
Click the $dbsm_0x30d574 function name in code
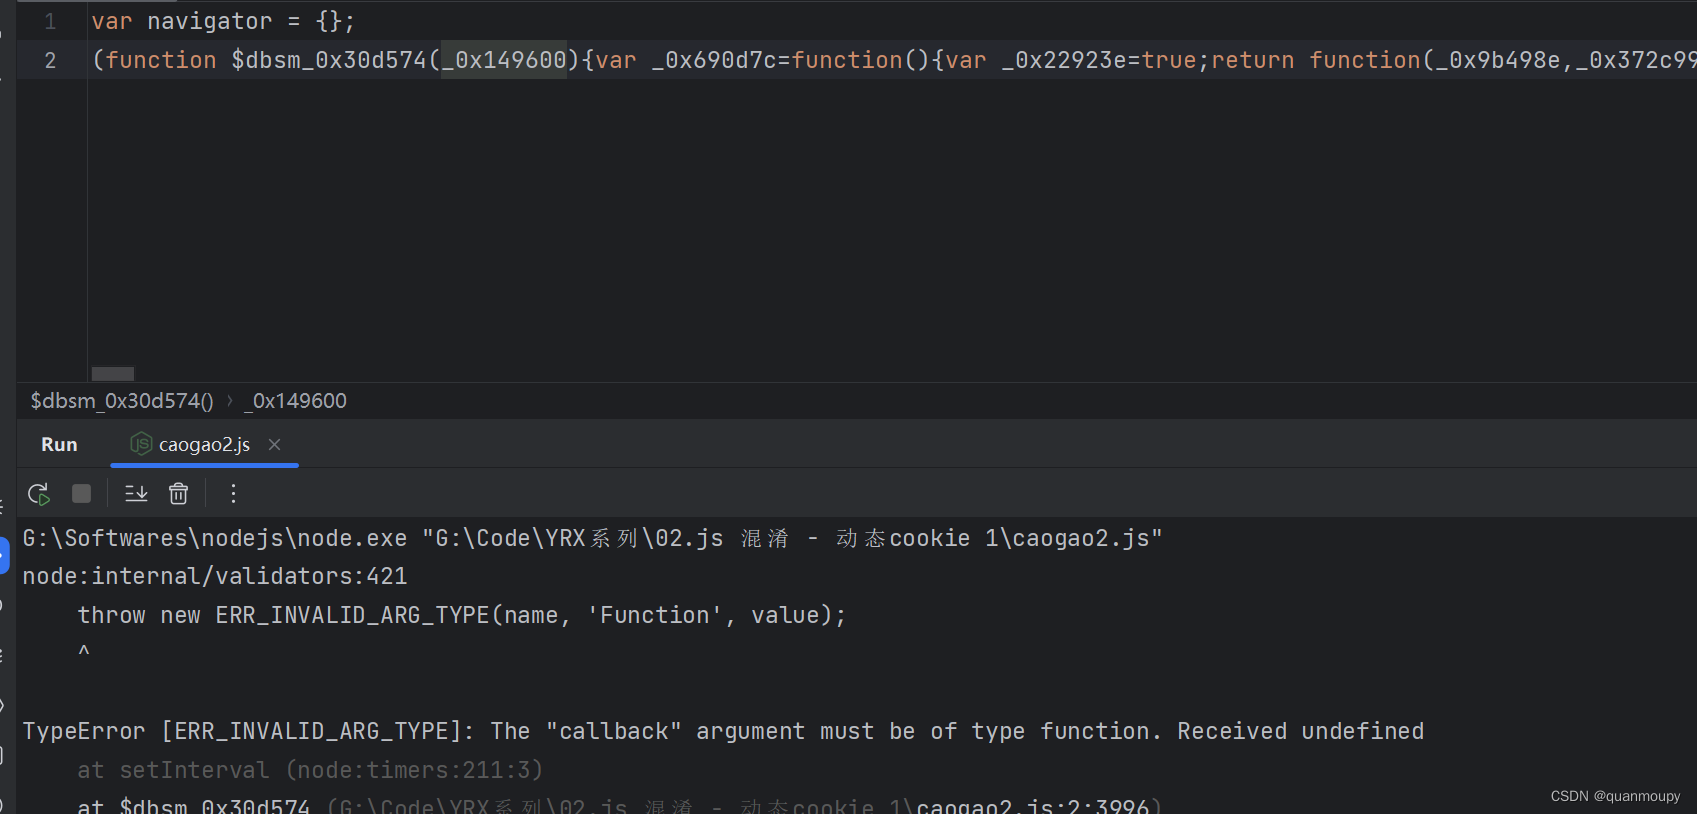point(329,60)
